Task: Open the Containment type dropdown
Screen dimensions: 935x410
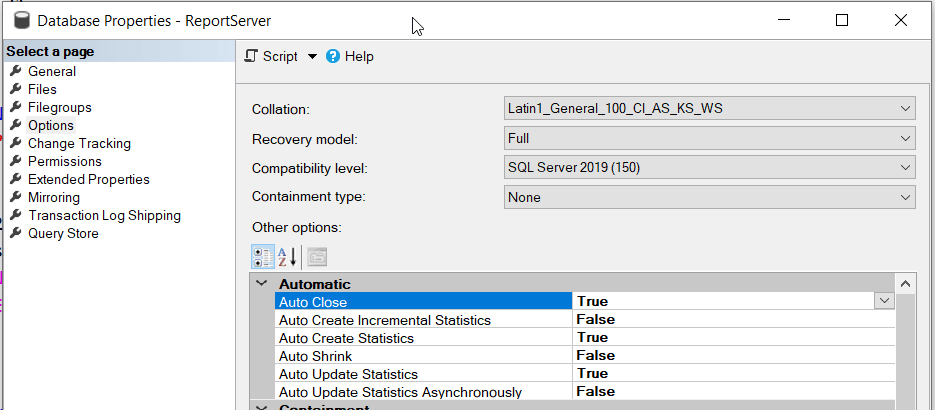Action: (710, 197)
